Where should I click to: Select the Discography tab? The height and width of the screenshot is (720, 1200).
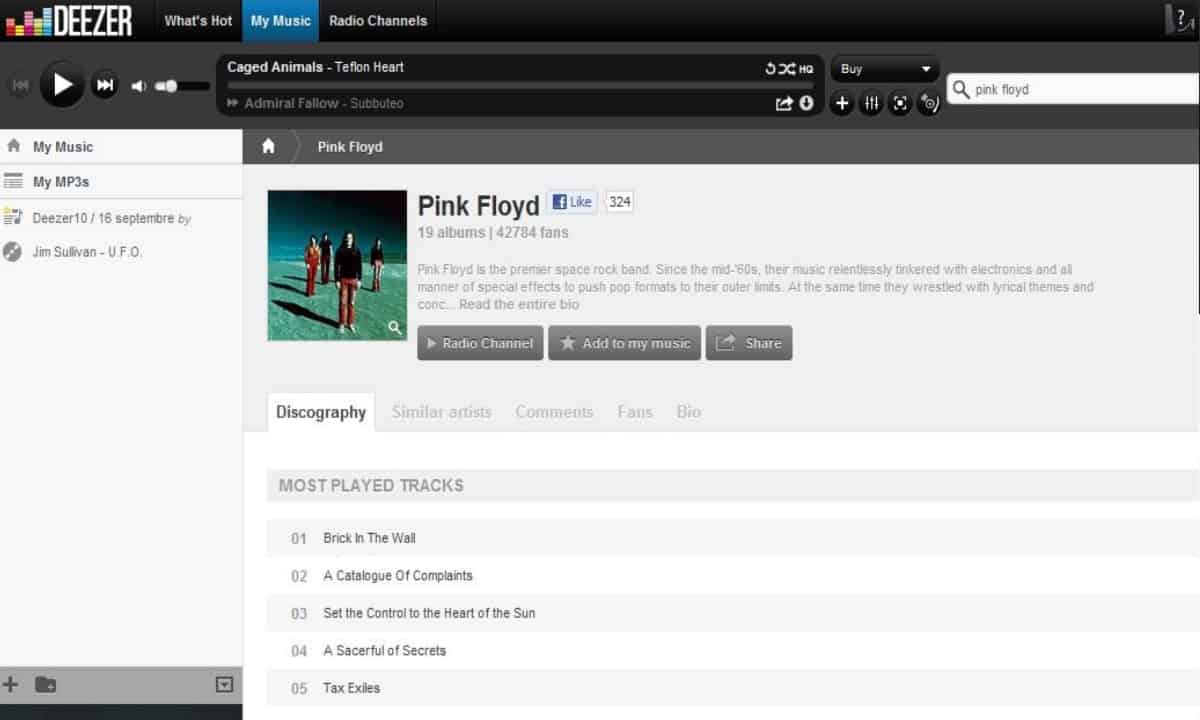[x=321, y=412]
